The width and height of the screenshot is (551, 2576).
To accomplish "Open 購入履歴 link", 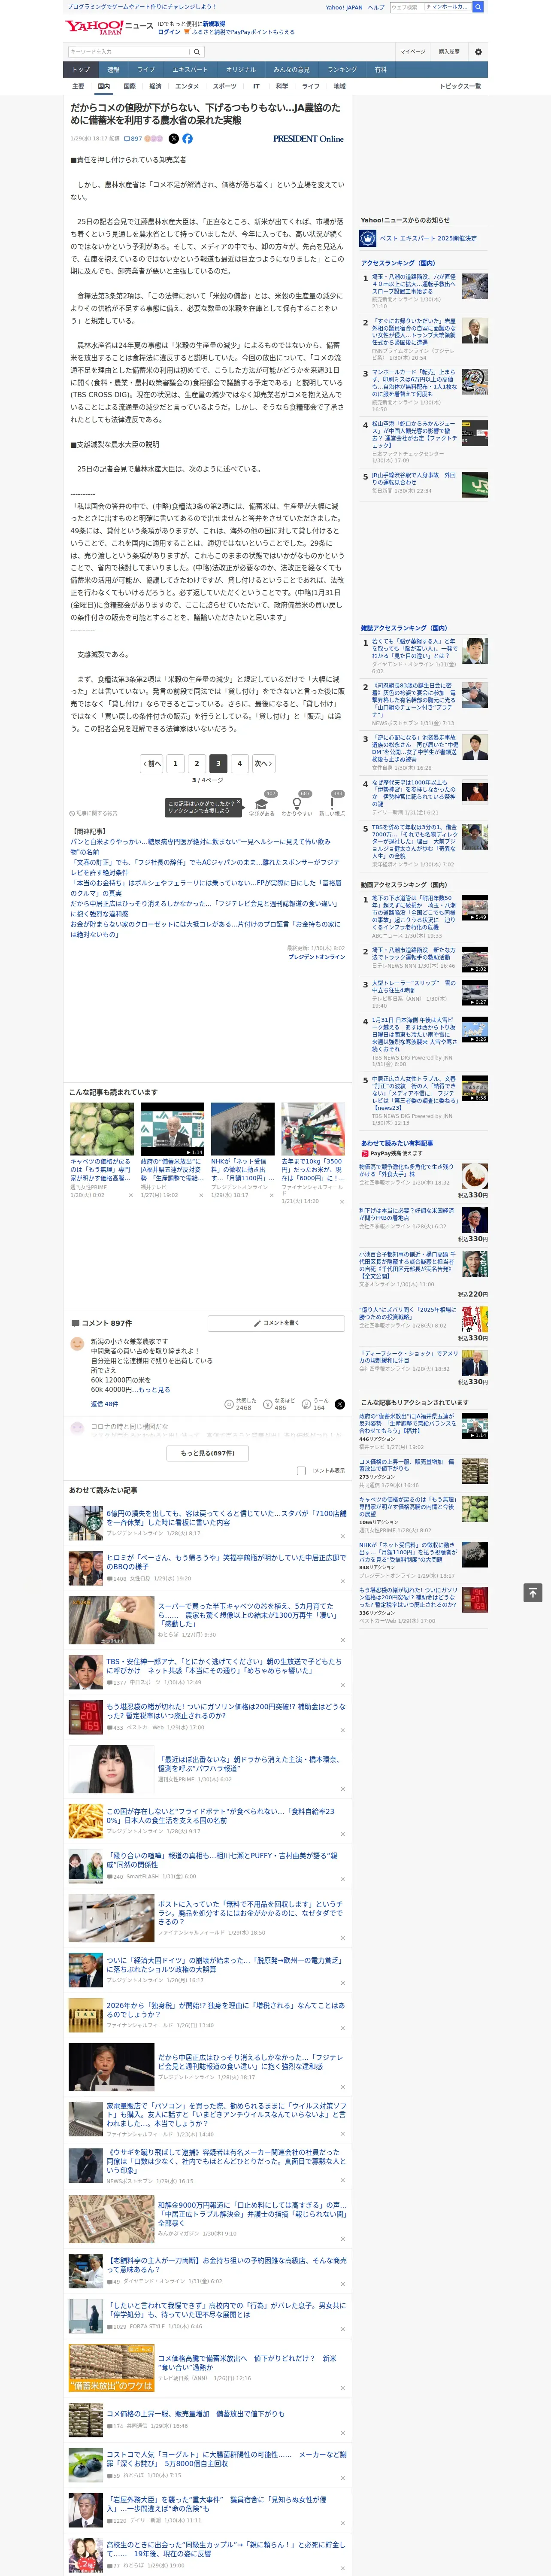I will pyautogui.click(x=449, y=52).
